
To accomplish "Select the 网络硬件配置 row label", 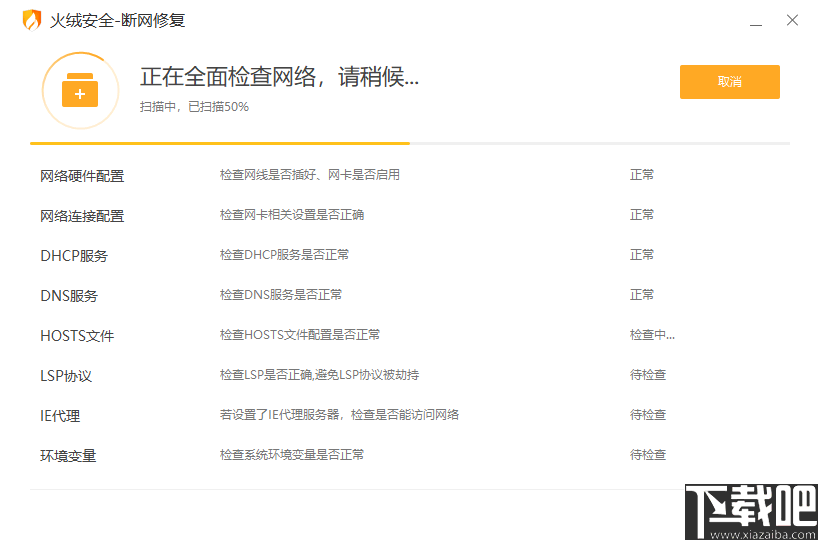I will pyautogui.click(x=82, y=176).
